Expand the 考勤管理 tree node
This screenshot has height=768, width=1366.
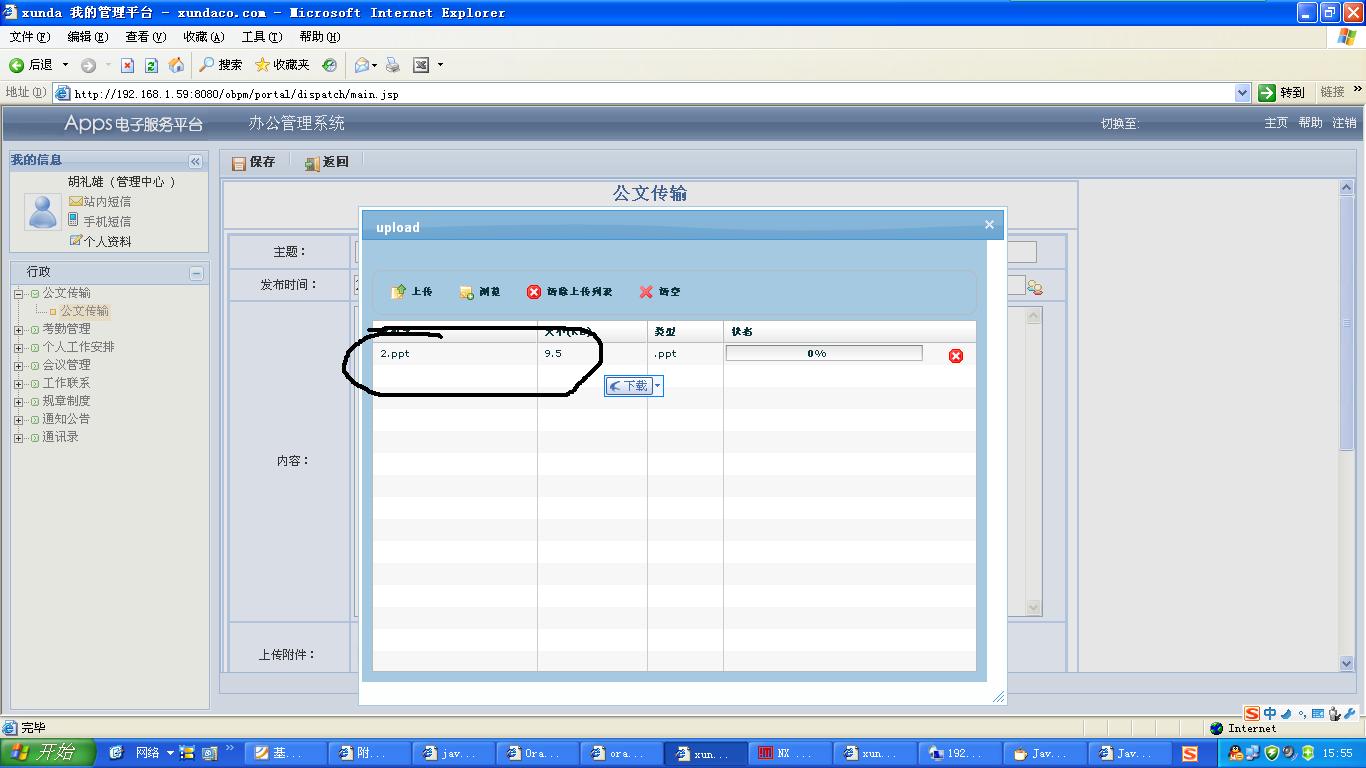19,330
